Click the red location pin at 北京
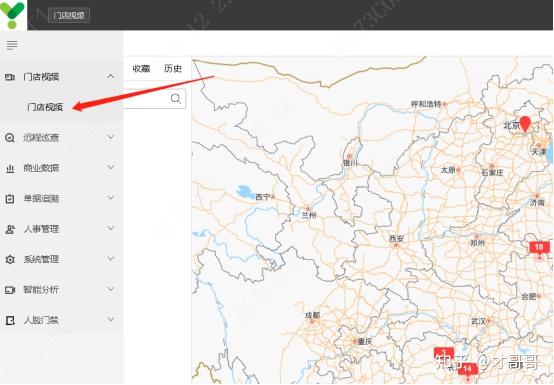Viewport: 554px width, 385px height. pos(525,124)
